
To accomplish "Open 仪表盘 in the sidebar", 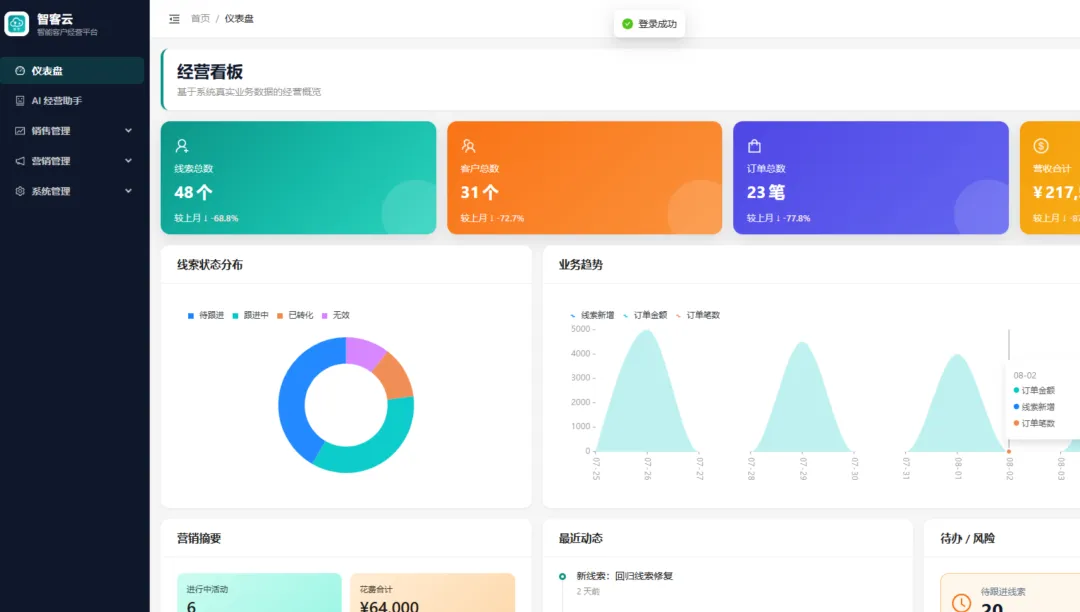I will tap(72, 71).
